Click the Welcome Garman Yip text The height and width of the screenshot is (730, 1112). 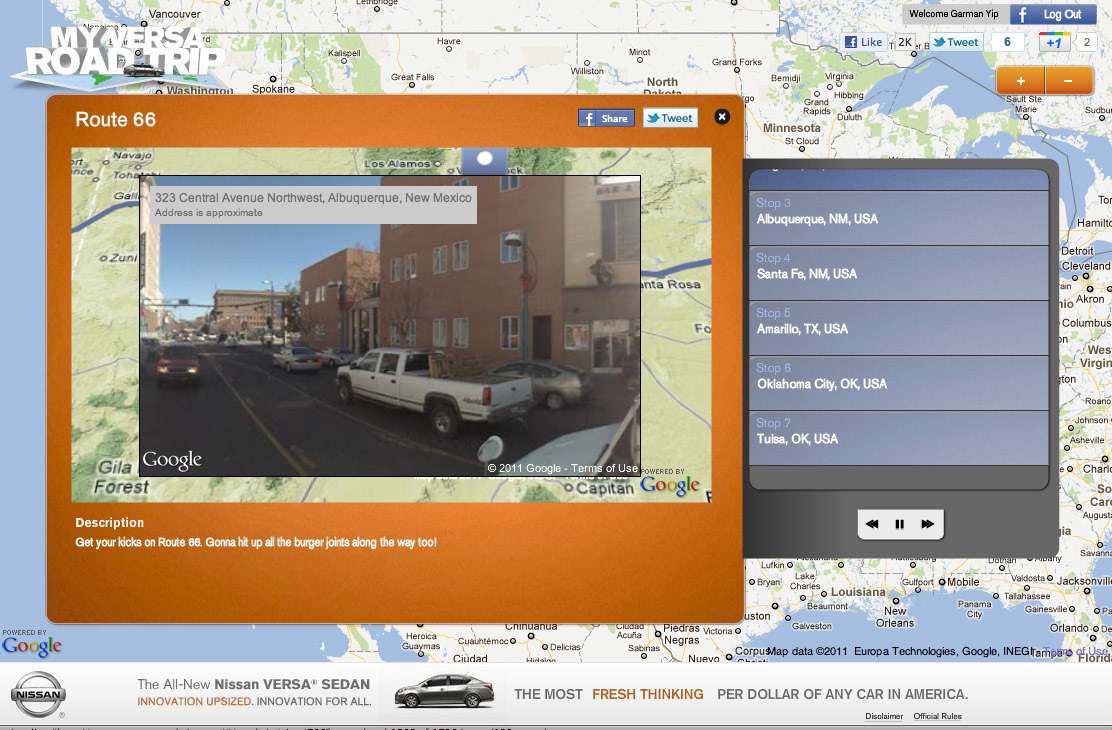(x=954, y=14)
